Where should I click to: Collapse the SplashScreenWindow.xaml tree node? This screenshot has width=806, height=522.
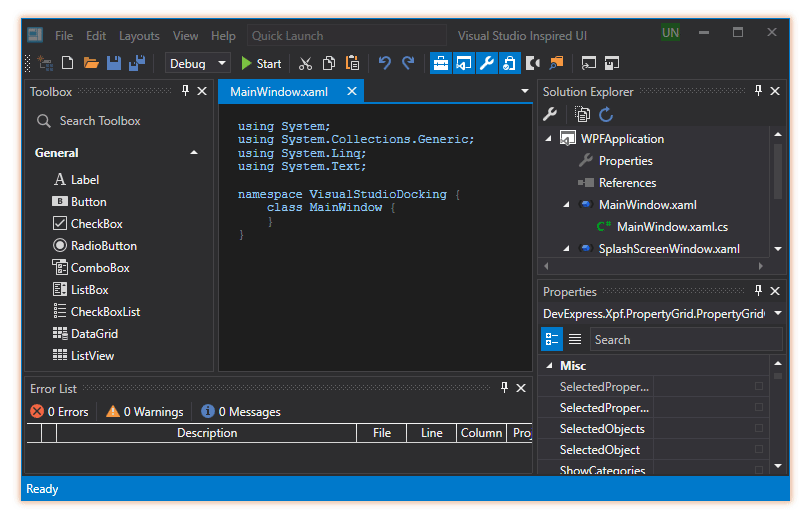coord(566,248)
